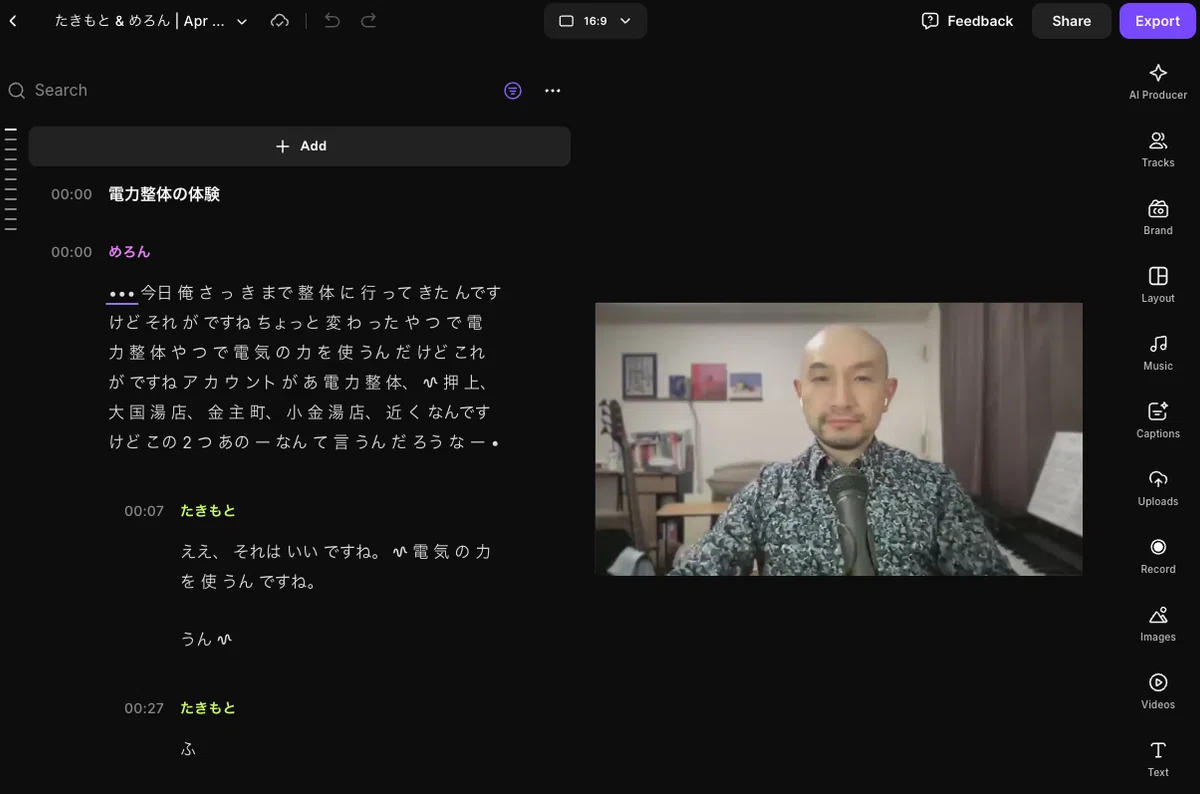Open the AI Producer panel
Image resolution: width=1200 pixels, height=794 pixels.
1158,81
